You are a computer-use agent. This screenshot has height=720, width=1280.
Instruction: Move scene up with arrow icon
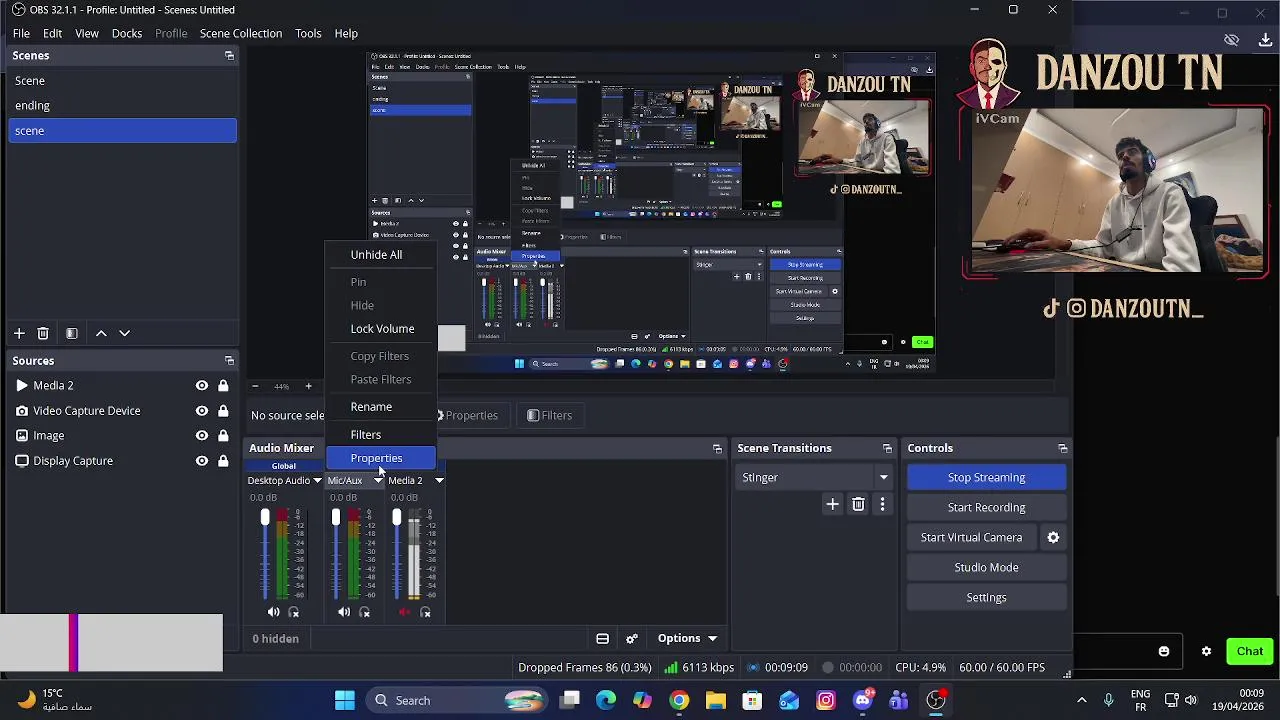click(101, 333)
